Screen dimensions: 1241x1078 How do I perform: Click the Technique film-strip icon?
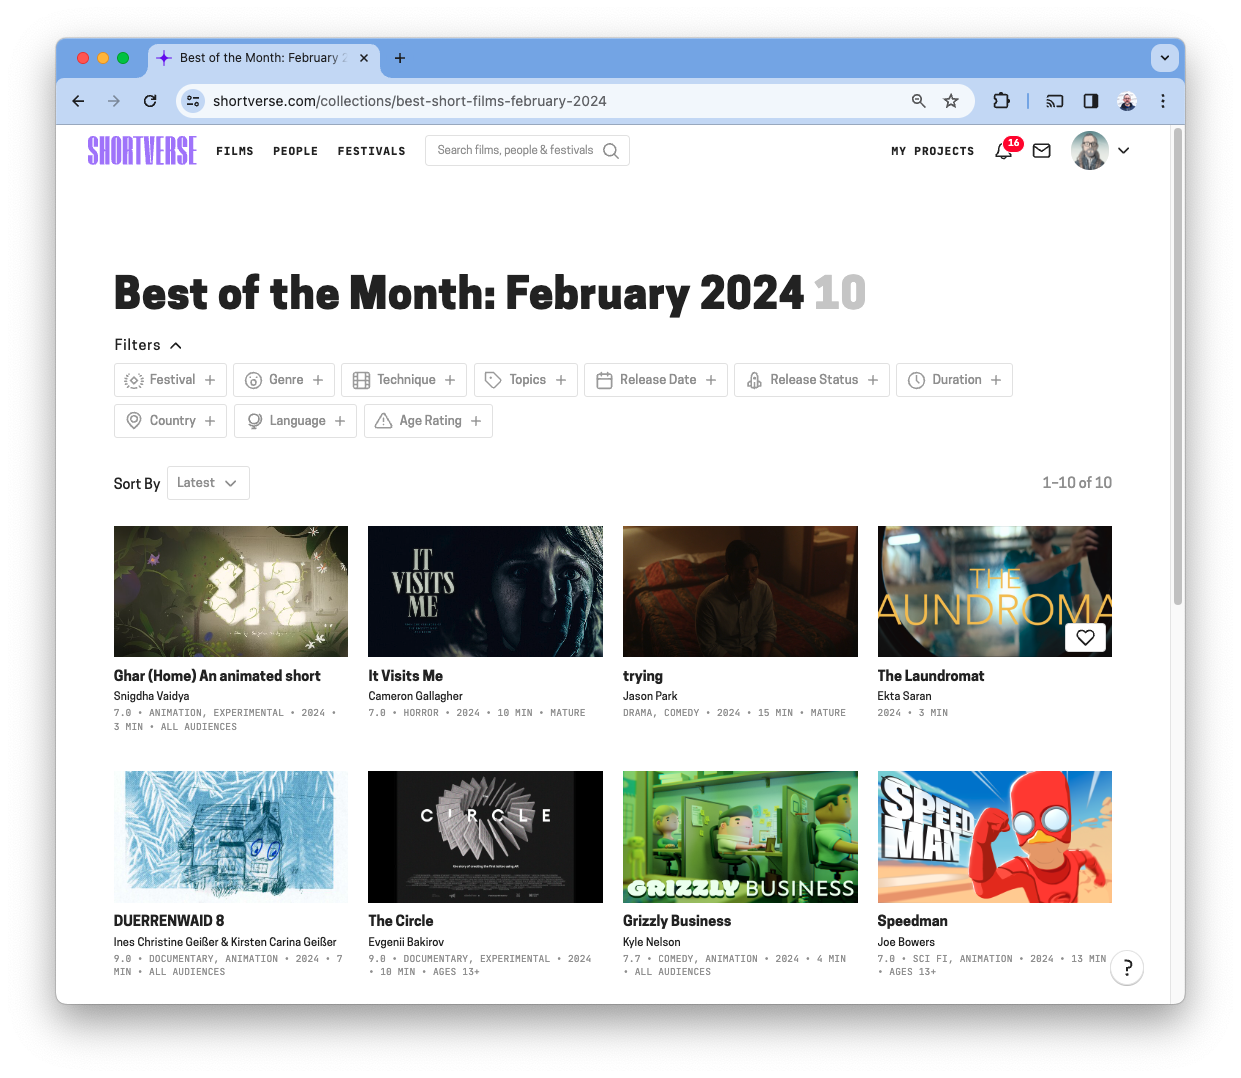(x=362, y=380)
